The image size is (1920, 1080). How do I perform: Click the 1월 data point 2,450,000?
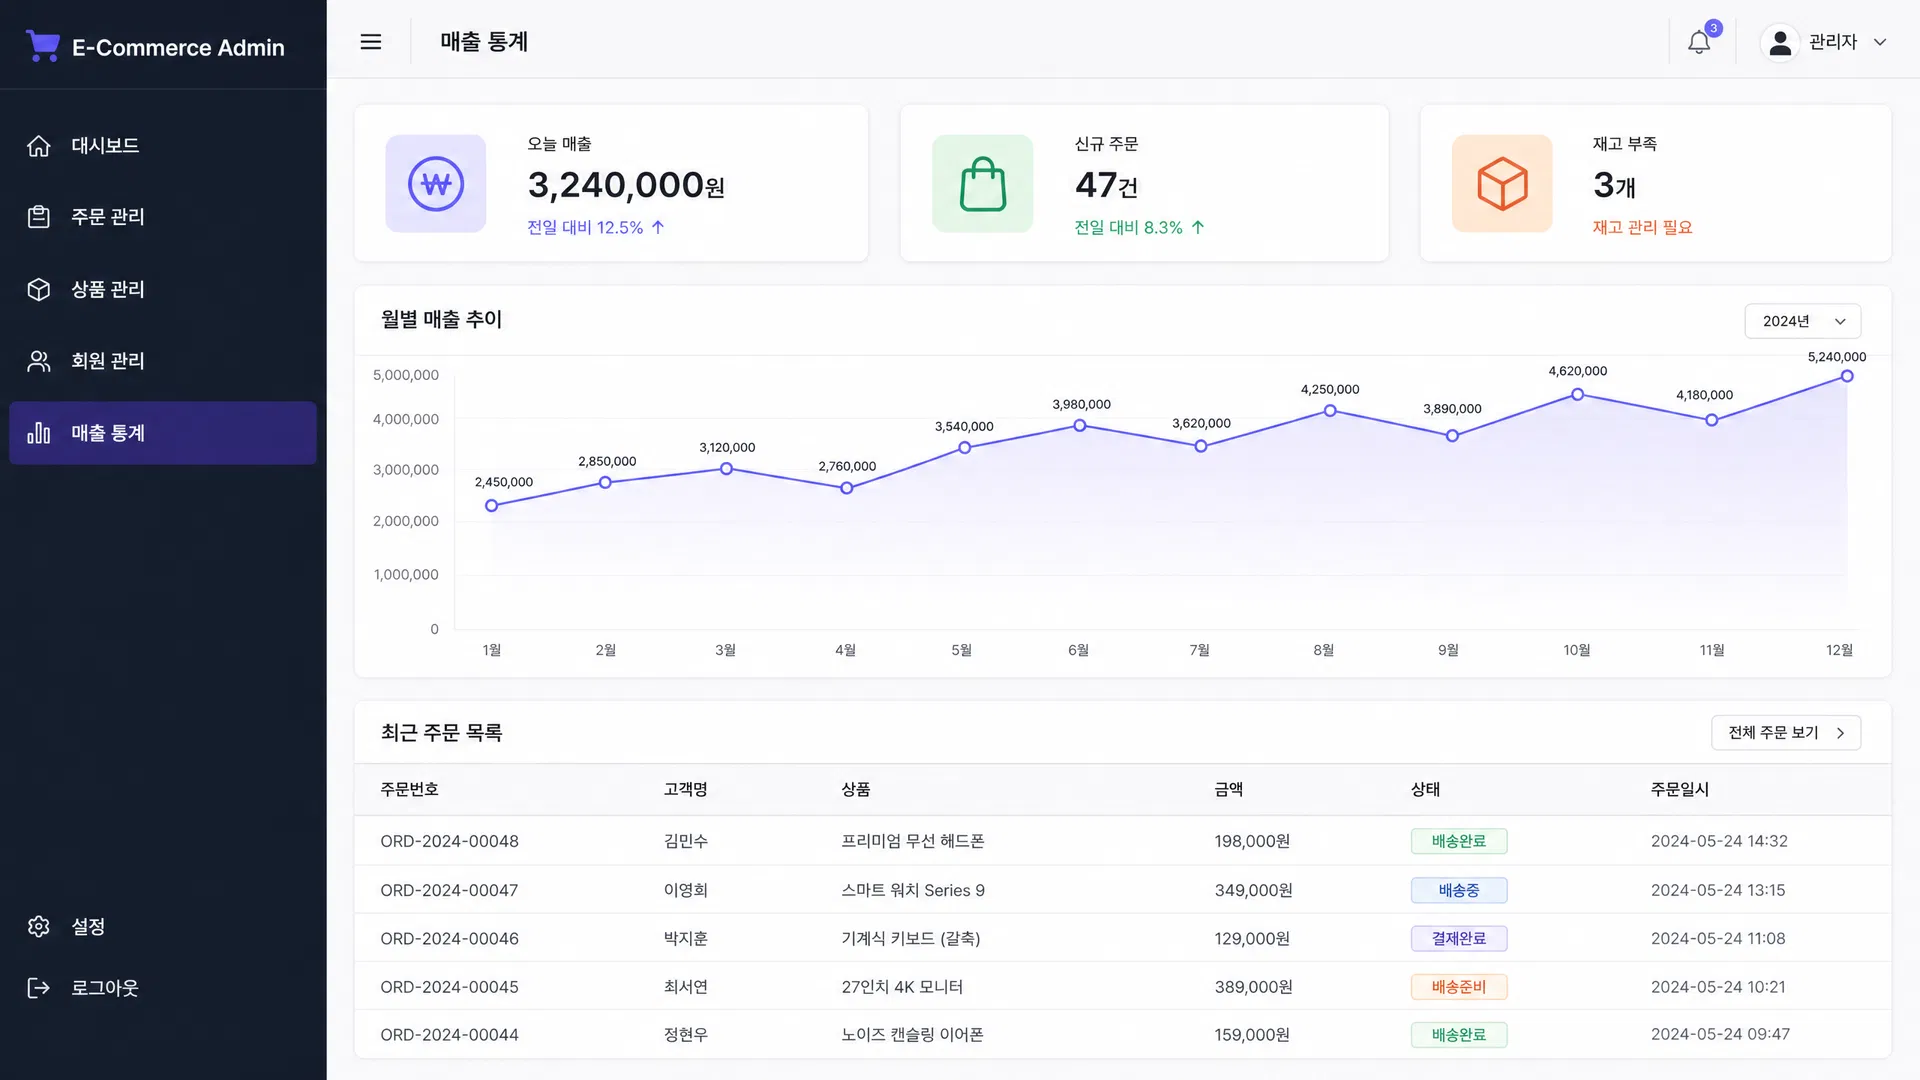tap(491, 506)
